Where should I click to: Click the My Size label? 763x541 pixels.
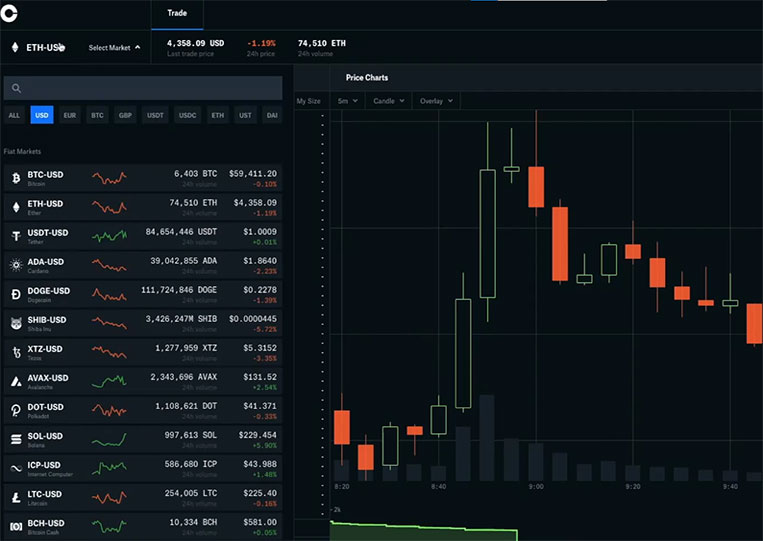click(309, 101)
